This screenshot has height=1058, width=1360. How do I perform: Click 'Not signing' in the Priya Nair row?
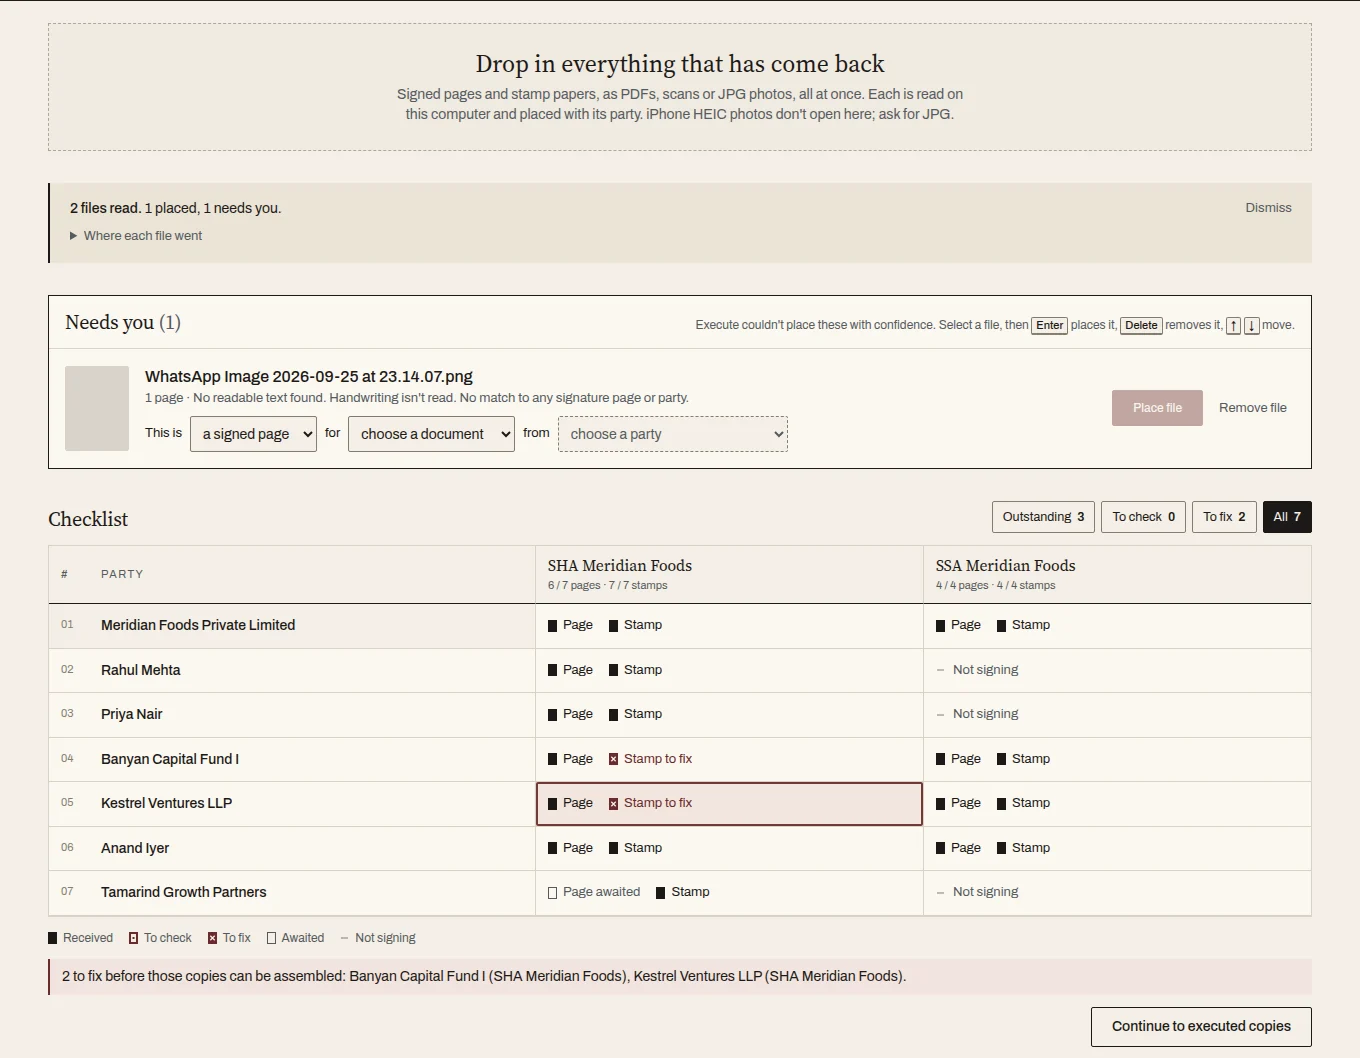coord(985,714)
